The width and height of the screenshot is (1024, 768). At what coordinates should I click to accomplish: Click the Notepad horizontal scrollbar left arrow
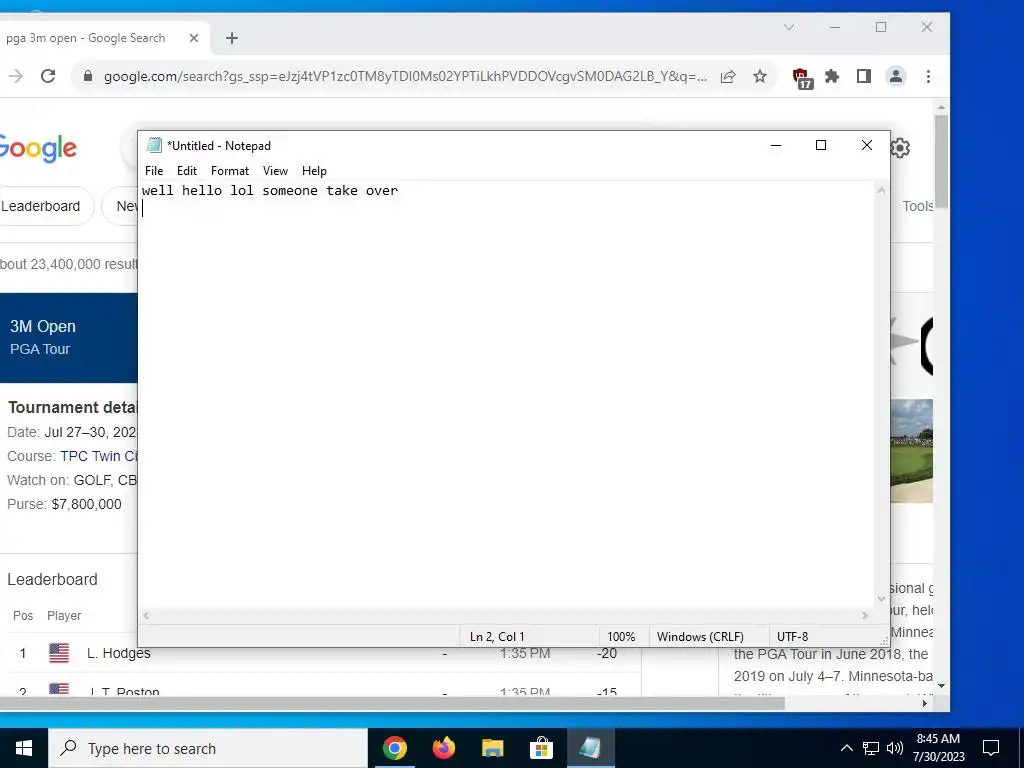146,616
